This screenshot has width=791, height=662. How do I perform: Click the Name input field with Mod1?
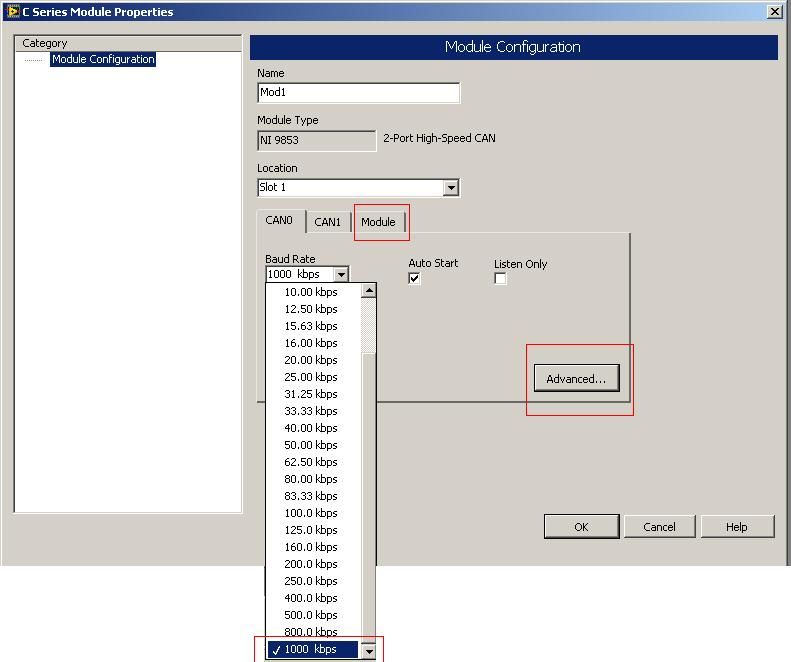tap(358, 92)
